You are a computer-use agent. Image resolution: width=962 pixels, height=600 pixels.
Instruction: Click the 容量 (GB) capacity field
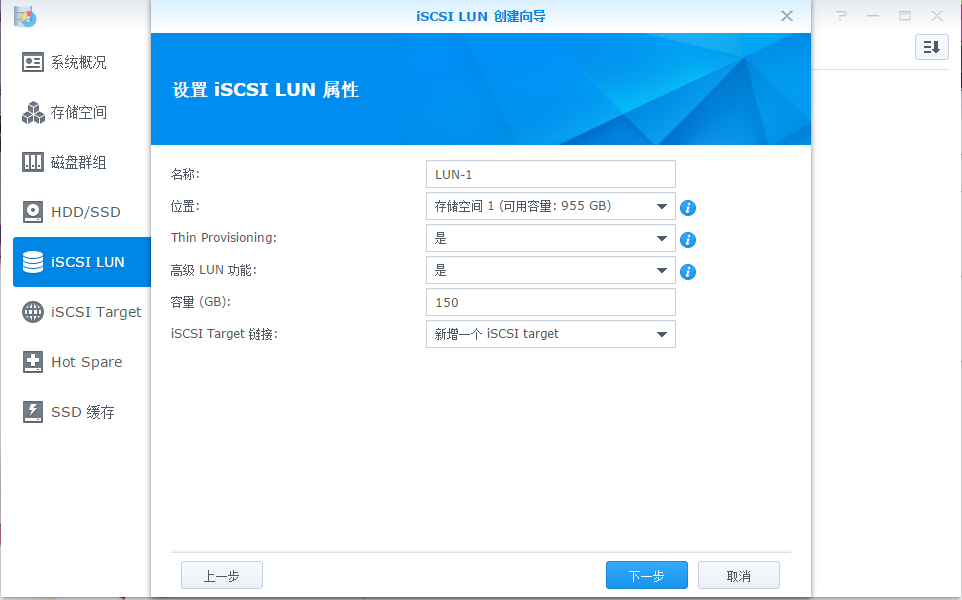coord(550,303)
